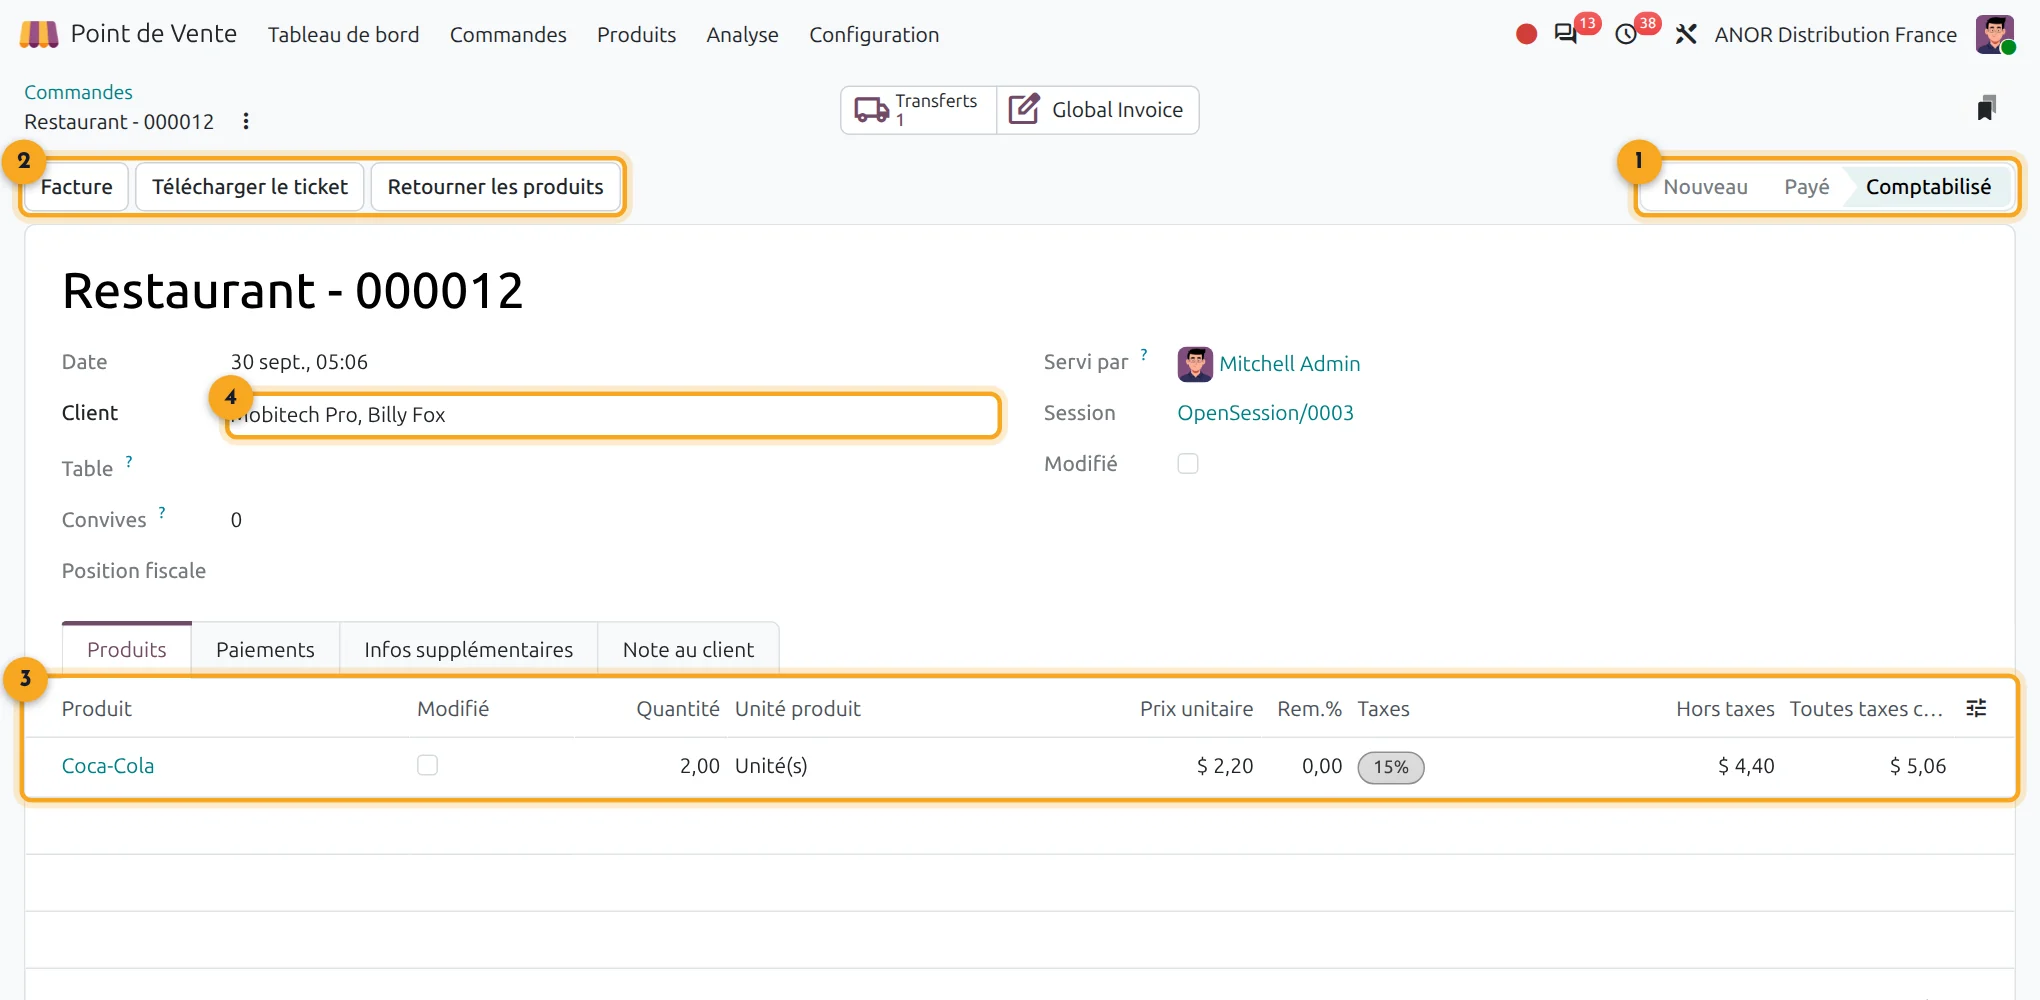
Task: Go back via Commandes breadcrumb link
Action: [x=78, y=92]
